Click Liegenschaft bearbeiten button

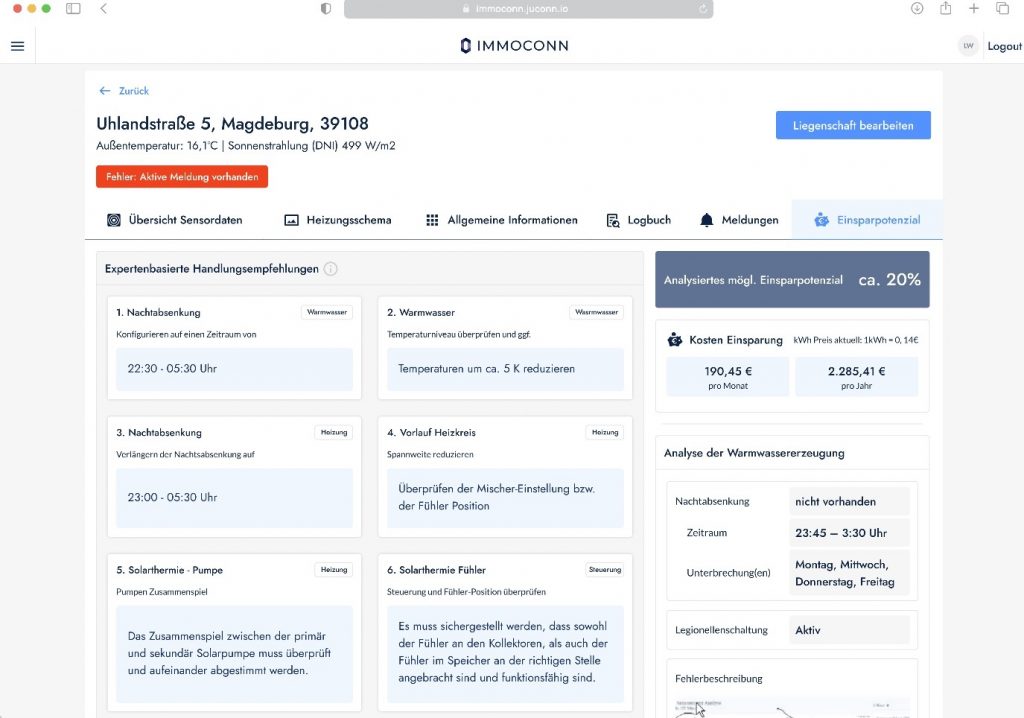(x=852, y=126)
